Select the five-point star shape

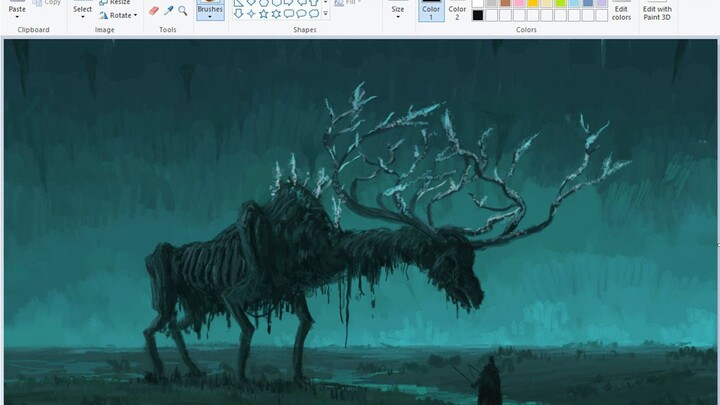click(x=263, y=14)
